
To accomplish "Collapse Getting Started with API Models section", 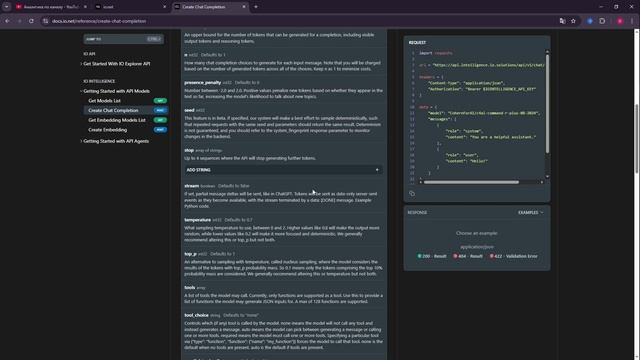I will click(116, 91).
